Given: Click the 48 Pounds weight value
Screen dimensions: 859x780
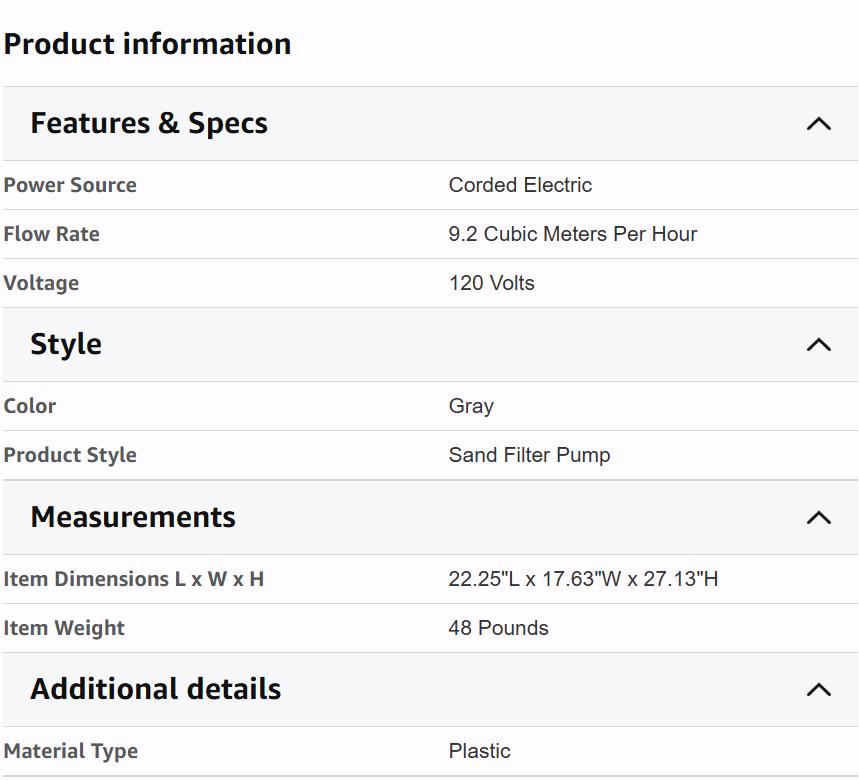Looking at the screenshot, I should [498, 628].
